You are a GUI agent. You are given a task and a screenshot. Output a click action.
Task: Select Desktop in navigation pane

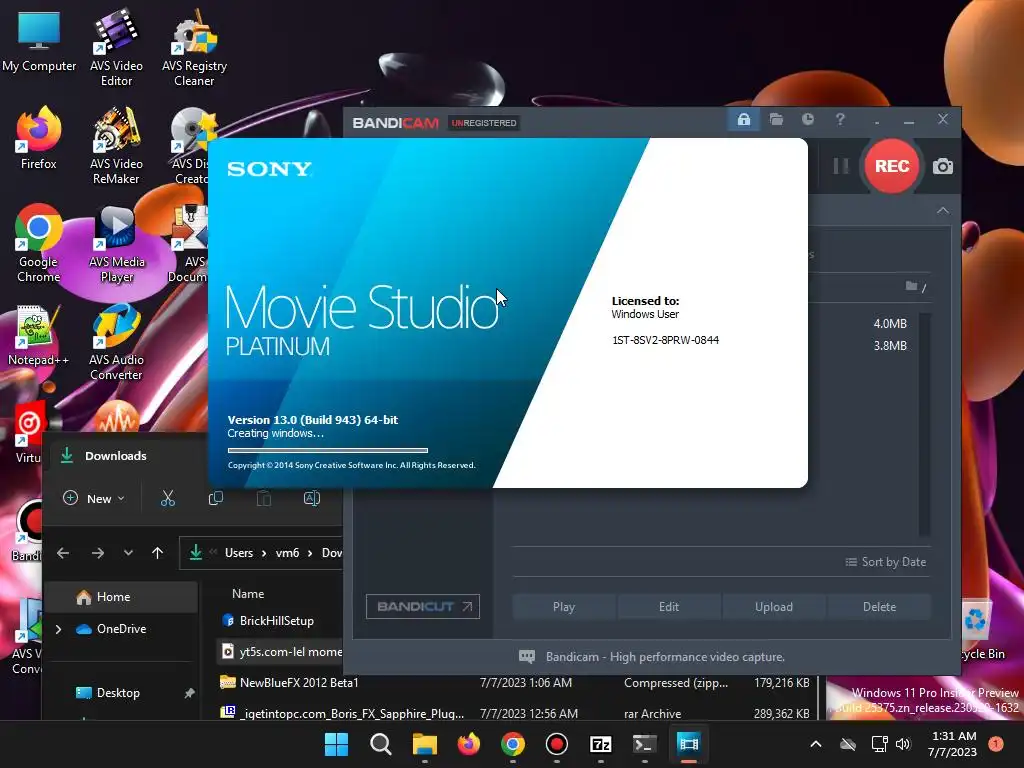(x=118, y=693)
